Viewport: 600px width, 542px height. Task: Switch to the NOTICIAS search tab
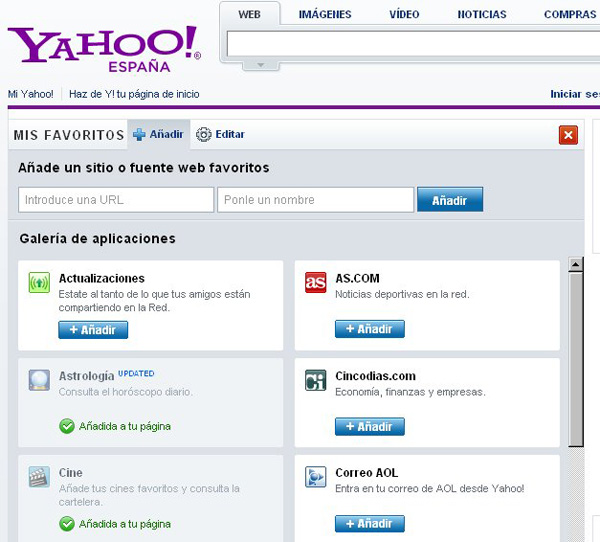(482, 15)
